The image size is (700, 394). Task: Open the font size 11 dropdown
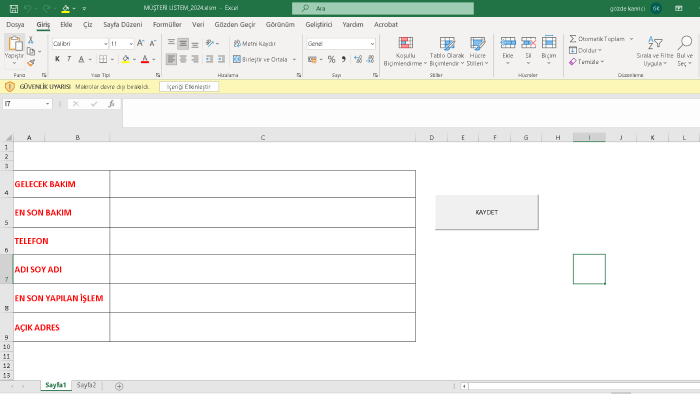(131, 44)
